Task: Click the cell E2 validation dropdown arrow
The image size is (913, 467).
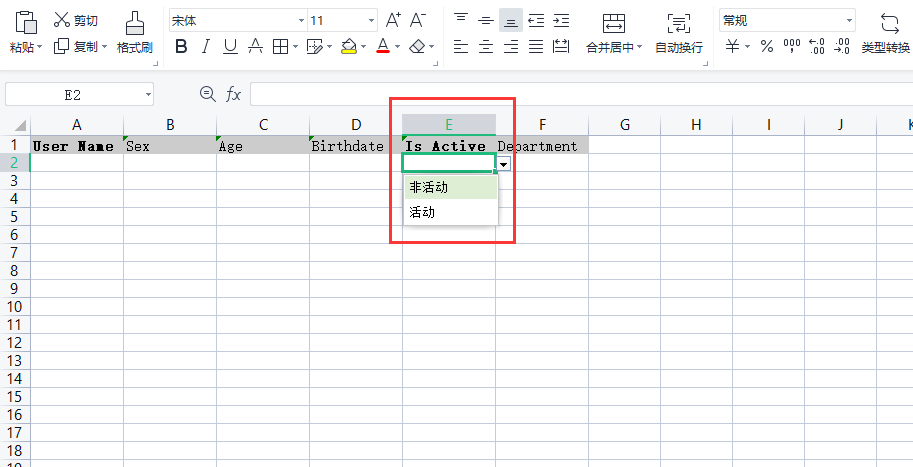Action: [x=504, y=165]
